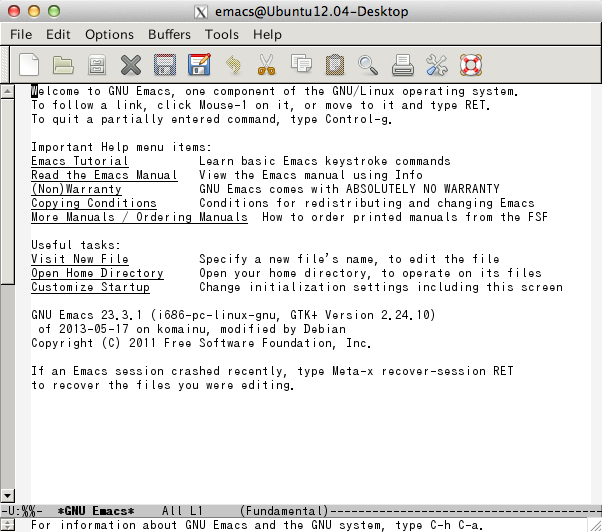Open the Help menu
The image size is (602, 532).
(267, 35)
